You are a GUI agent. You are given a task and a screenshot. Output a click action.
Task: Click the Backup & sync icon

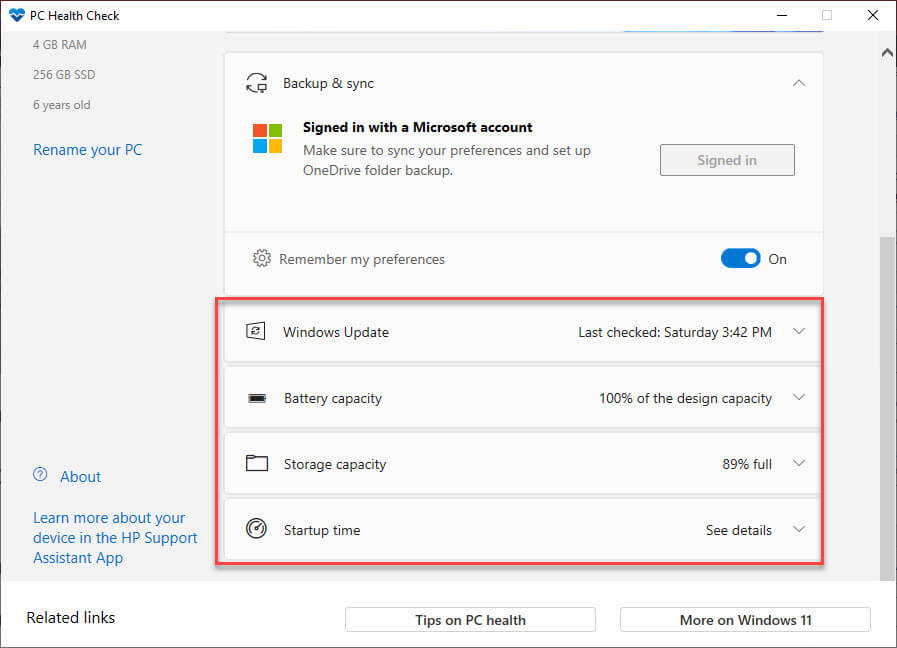[x=257, y=83]
